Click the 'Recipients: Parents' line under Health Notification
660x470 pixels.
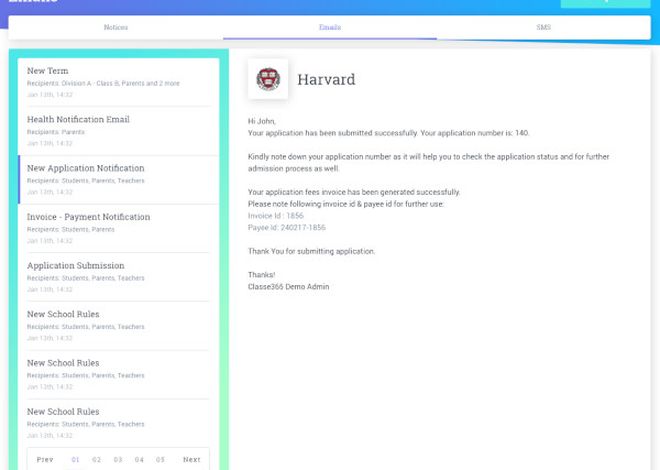tap(56, 132)
